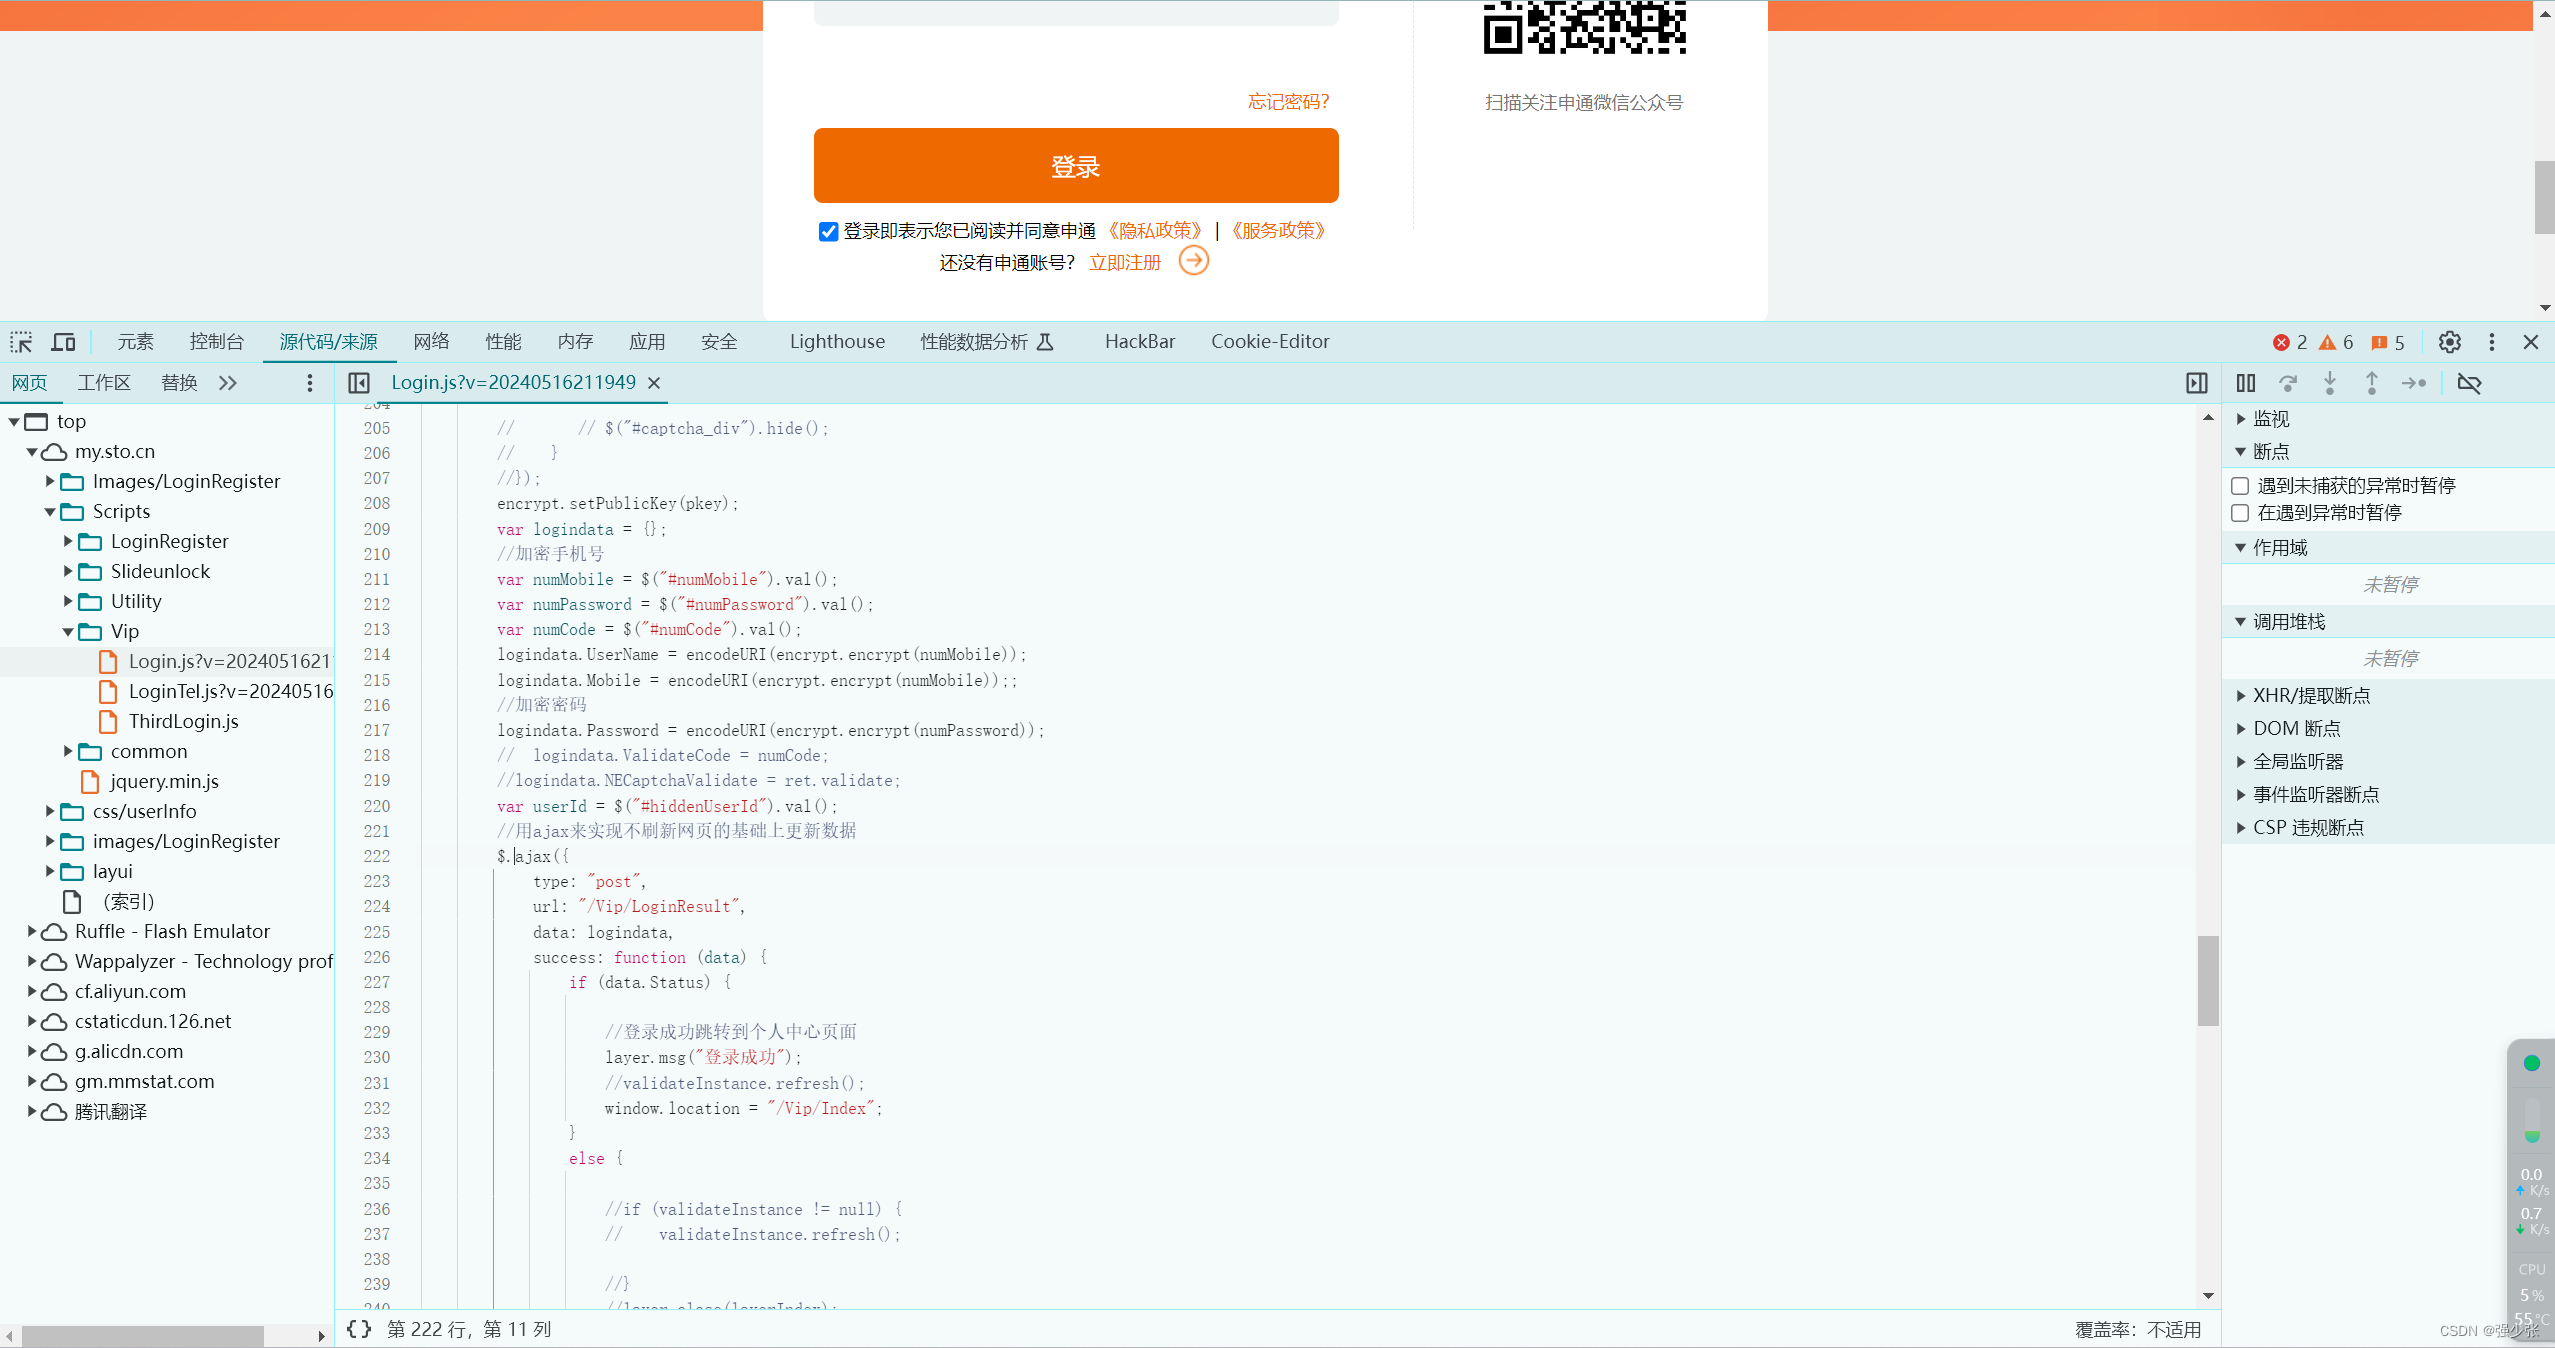Screen dimensions: 2555x1348
Task: Open the HackBar tab
Action: click(x=1139, y=342)
